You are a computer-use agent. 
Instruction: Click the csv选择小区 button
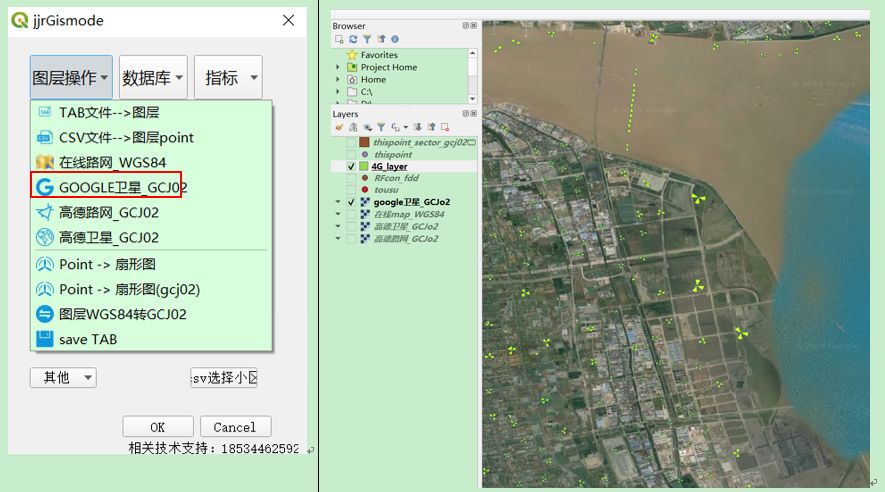[x=224, y=377]
